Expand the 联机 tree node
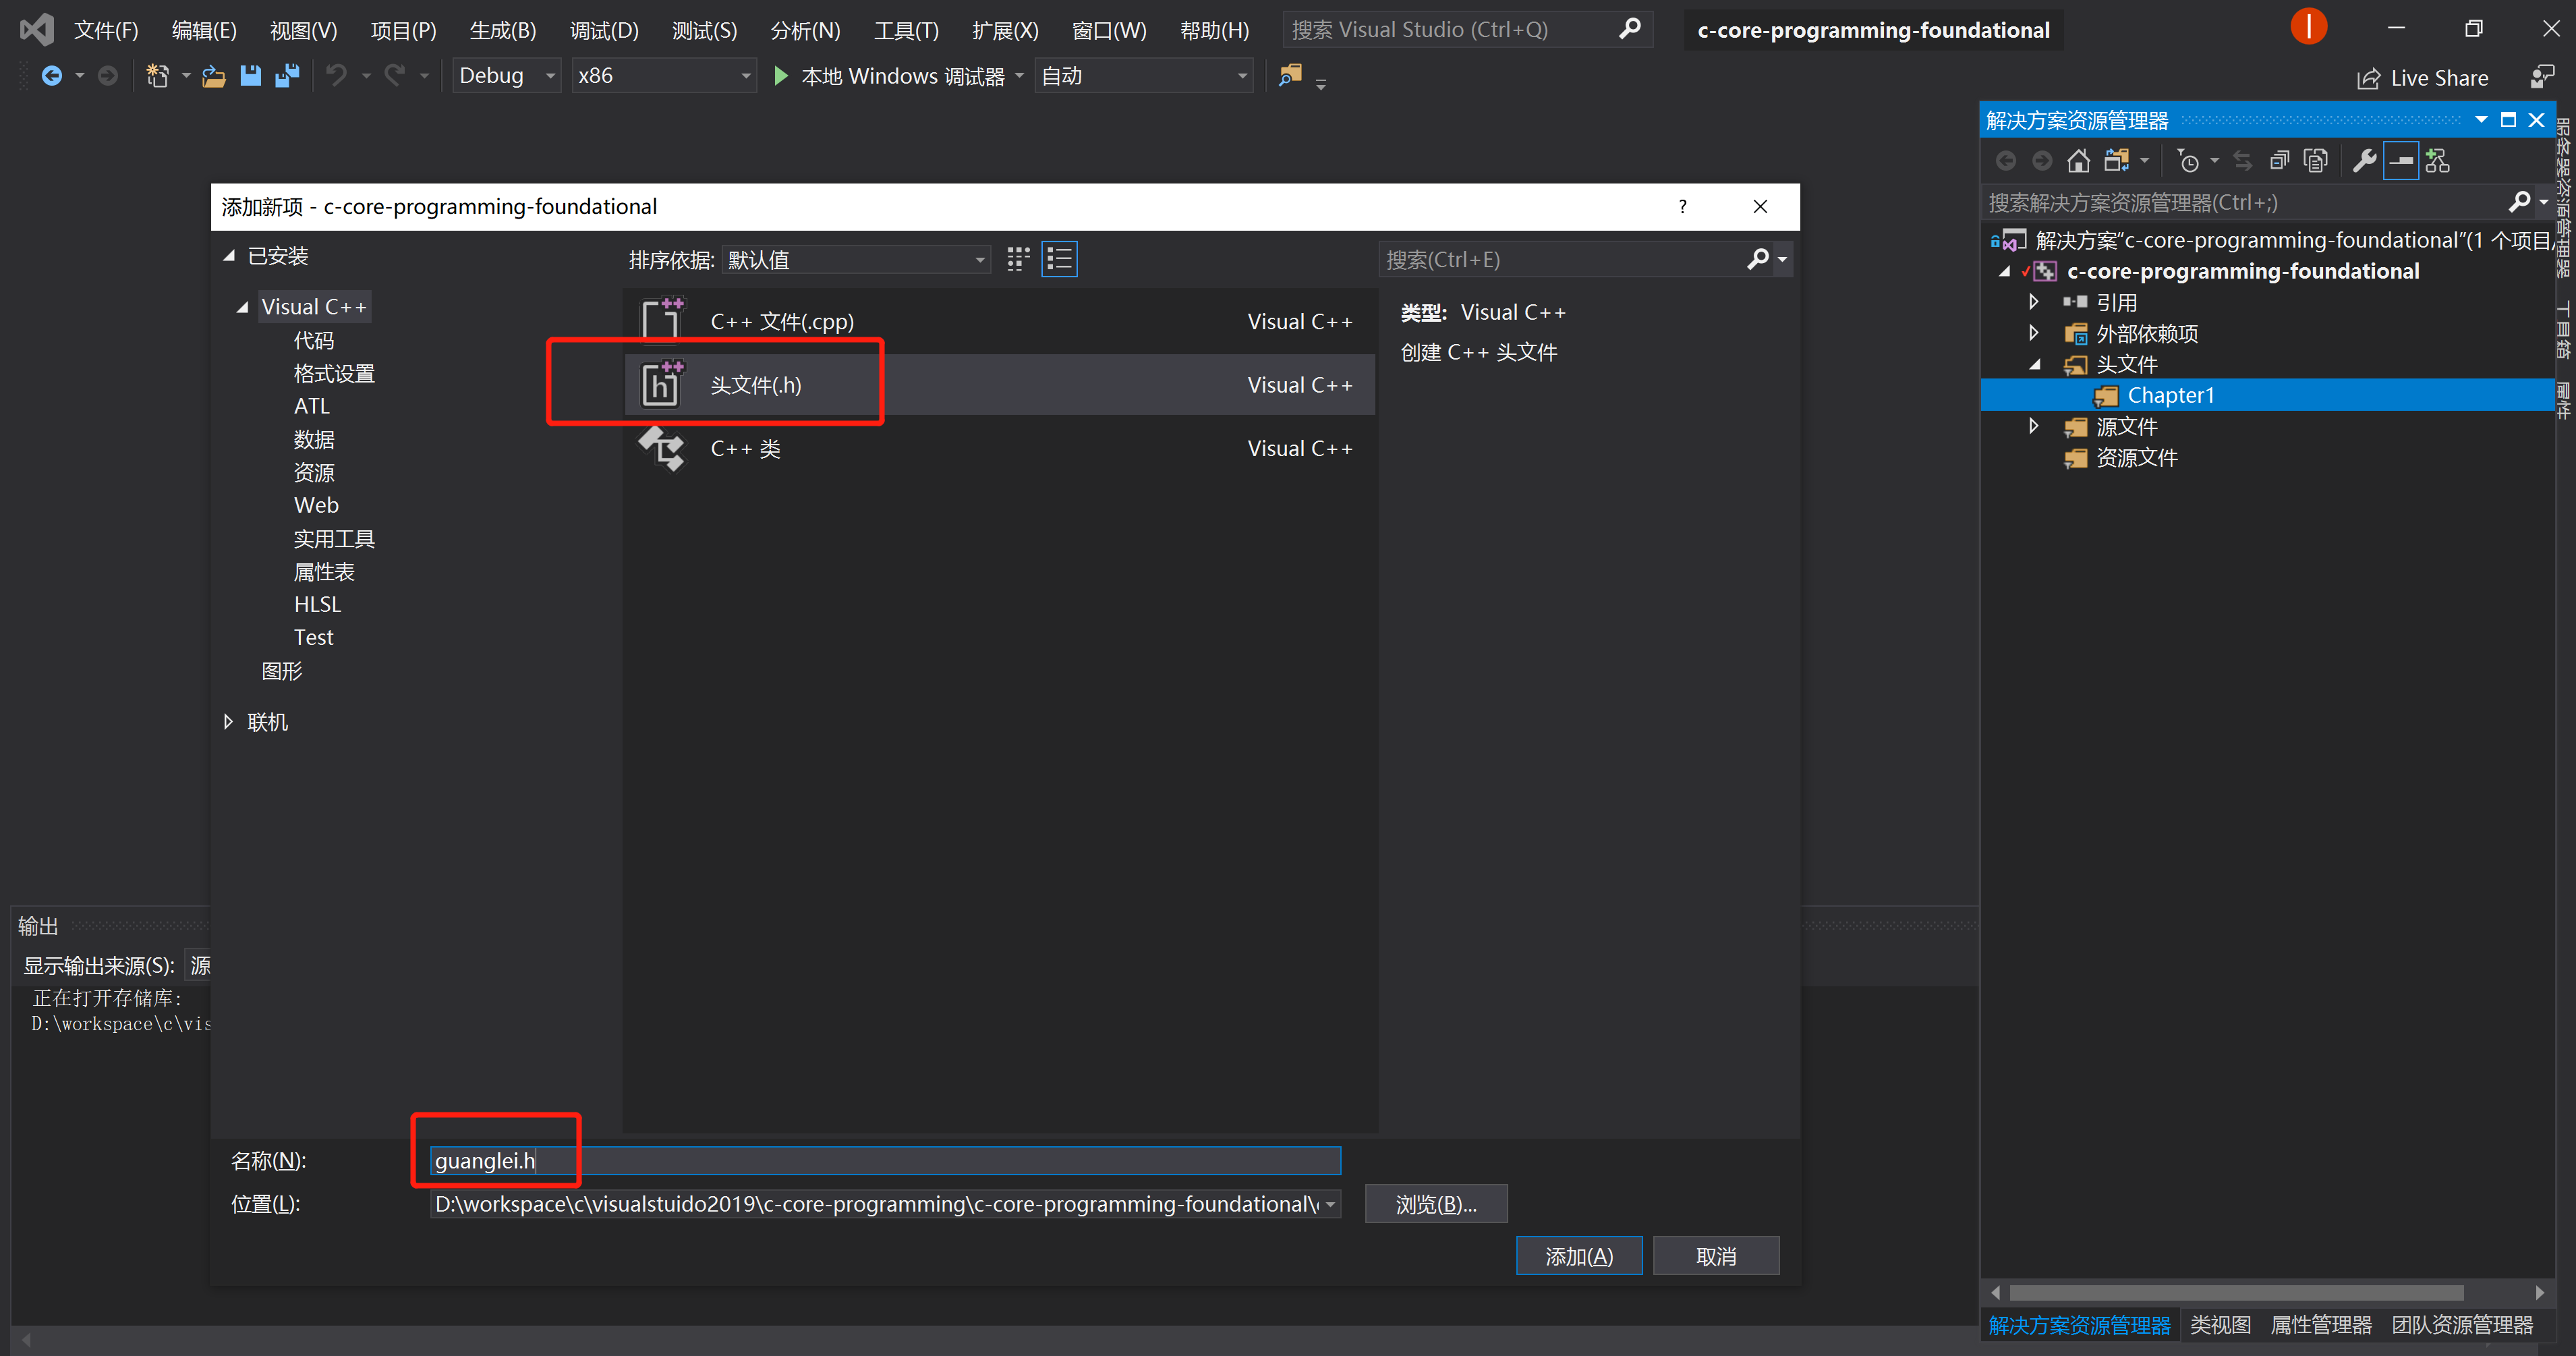Viewport: 2576px width, 1356px height. coord(228,722)
